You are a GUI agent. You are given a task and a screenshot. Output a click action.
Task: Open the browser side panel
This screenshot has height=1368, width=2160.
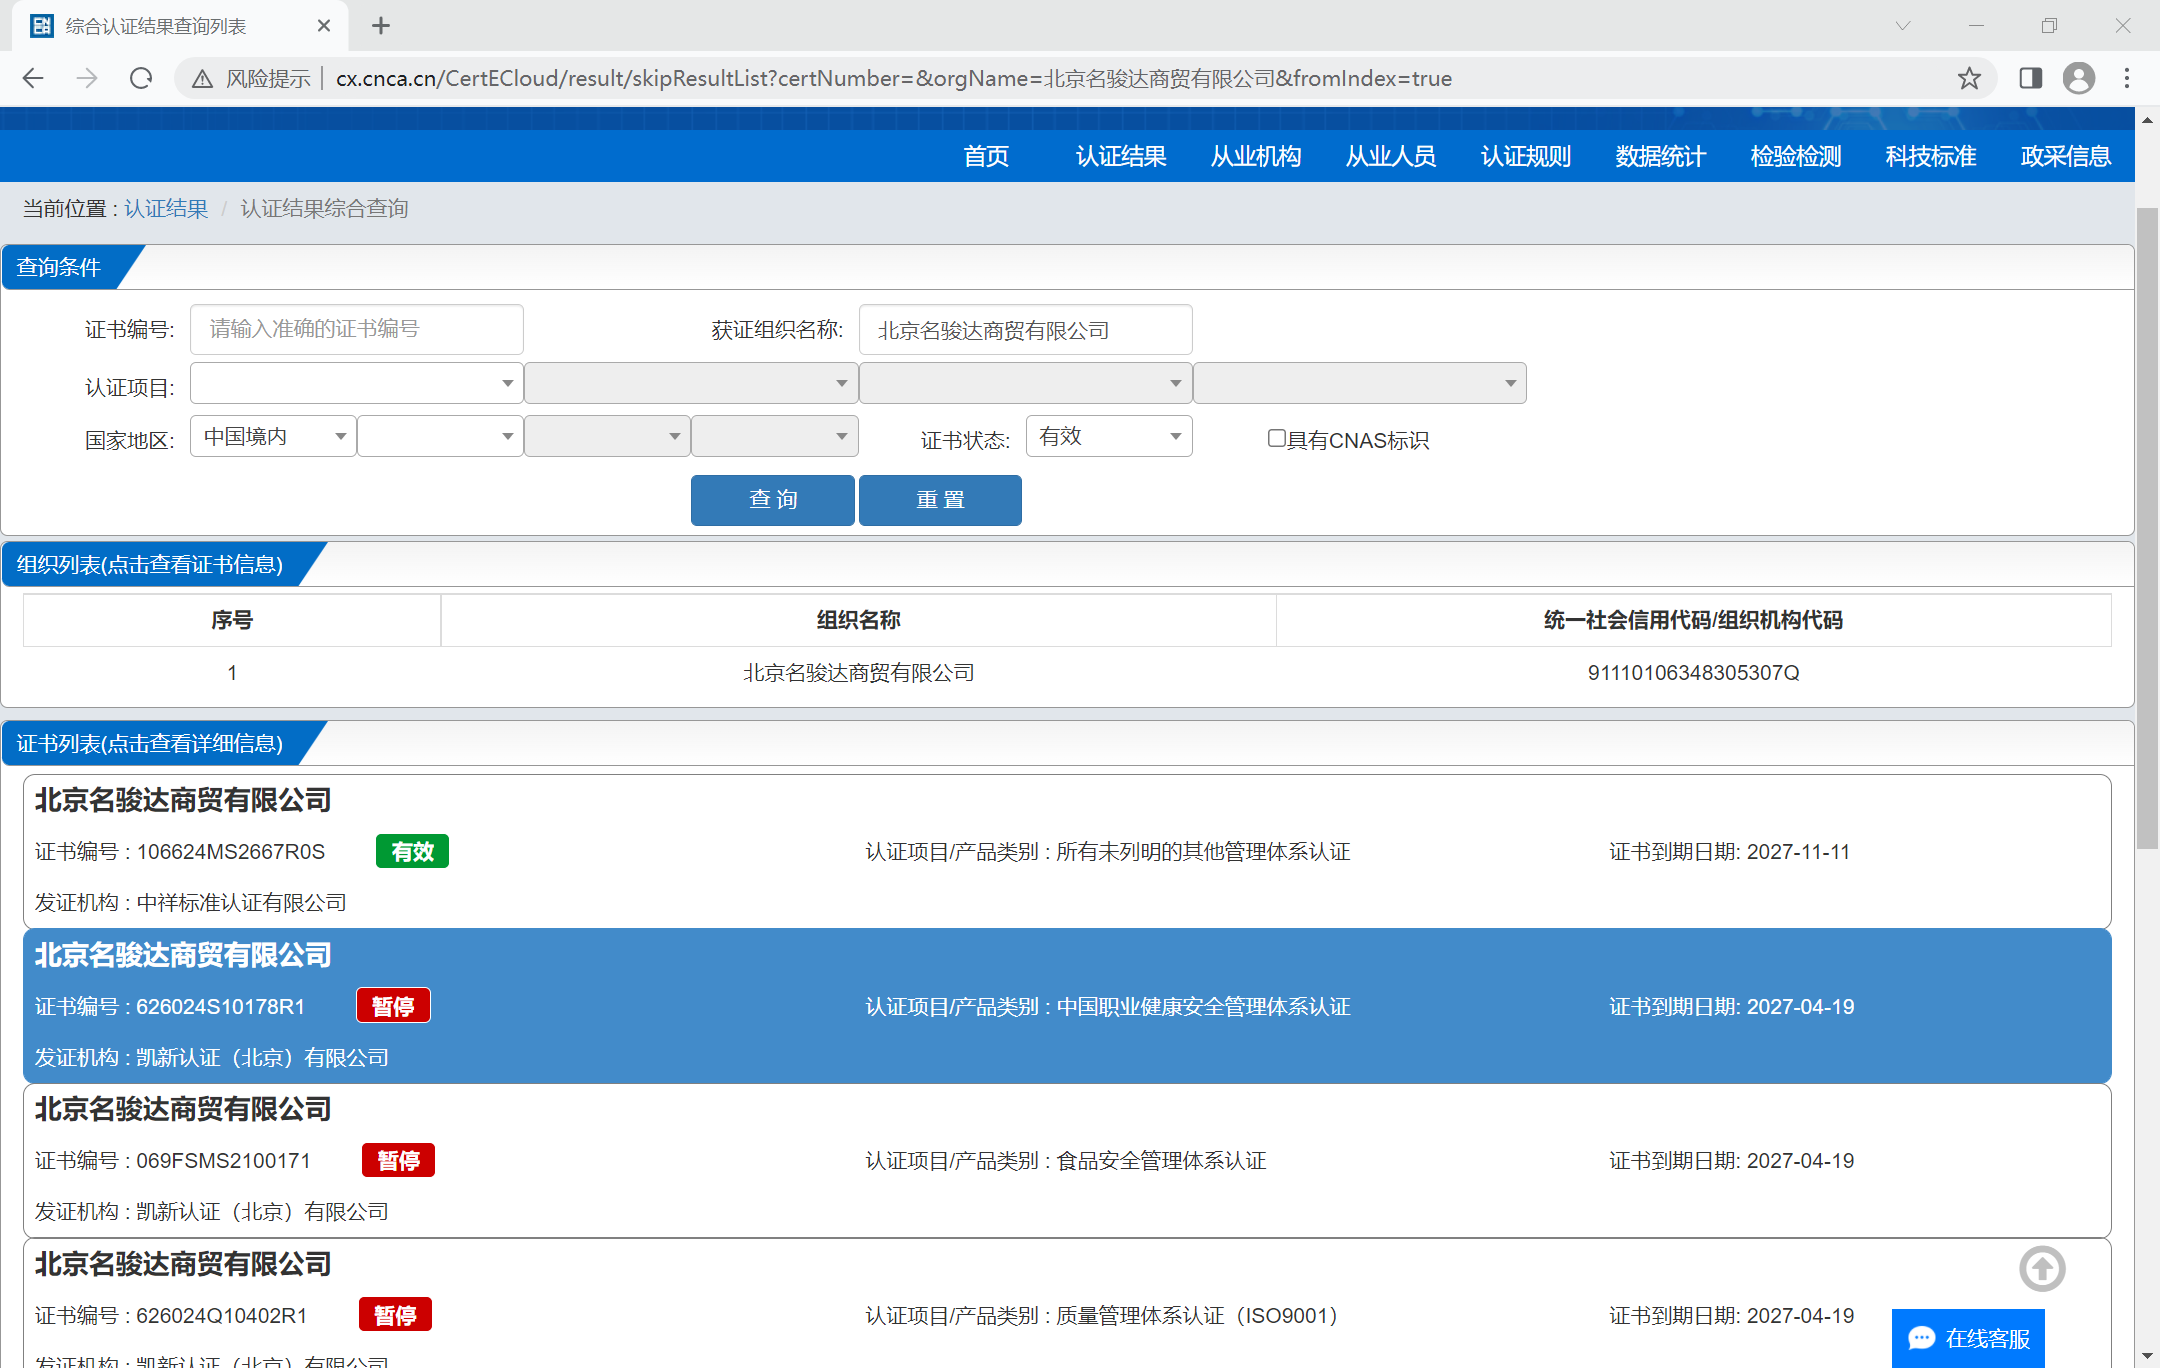tap(2030, 78)
